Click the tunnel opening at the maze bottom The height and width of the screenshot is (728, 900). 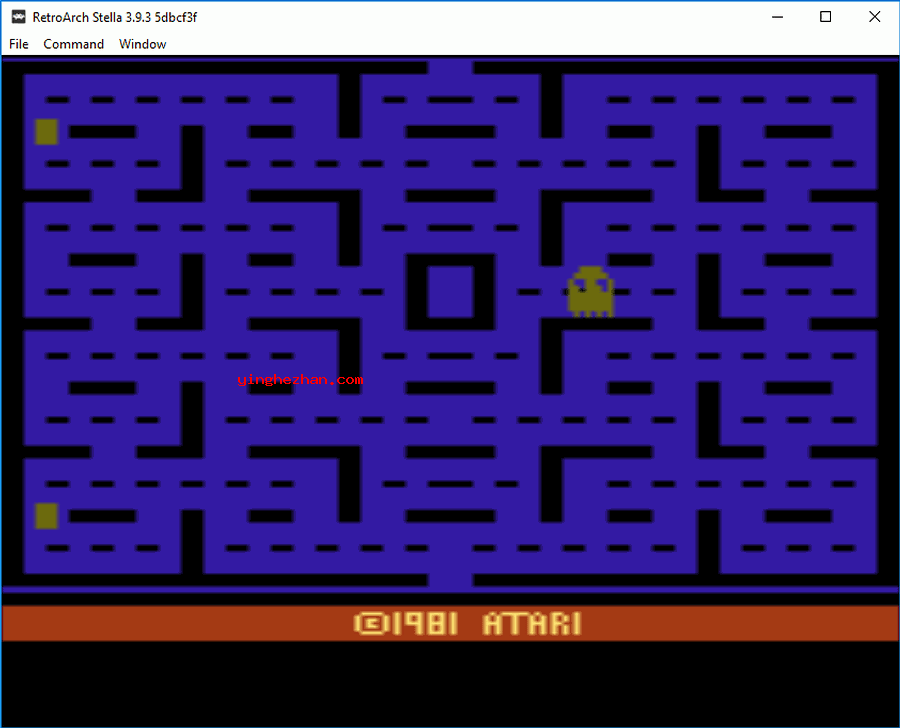point(450,580)
